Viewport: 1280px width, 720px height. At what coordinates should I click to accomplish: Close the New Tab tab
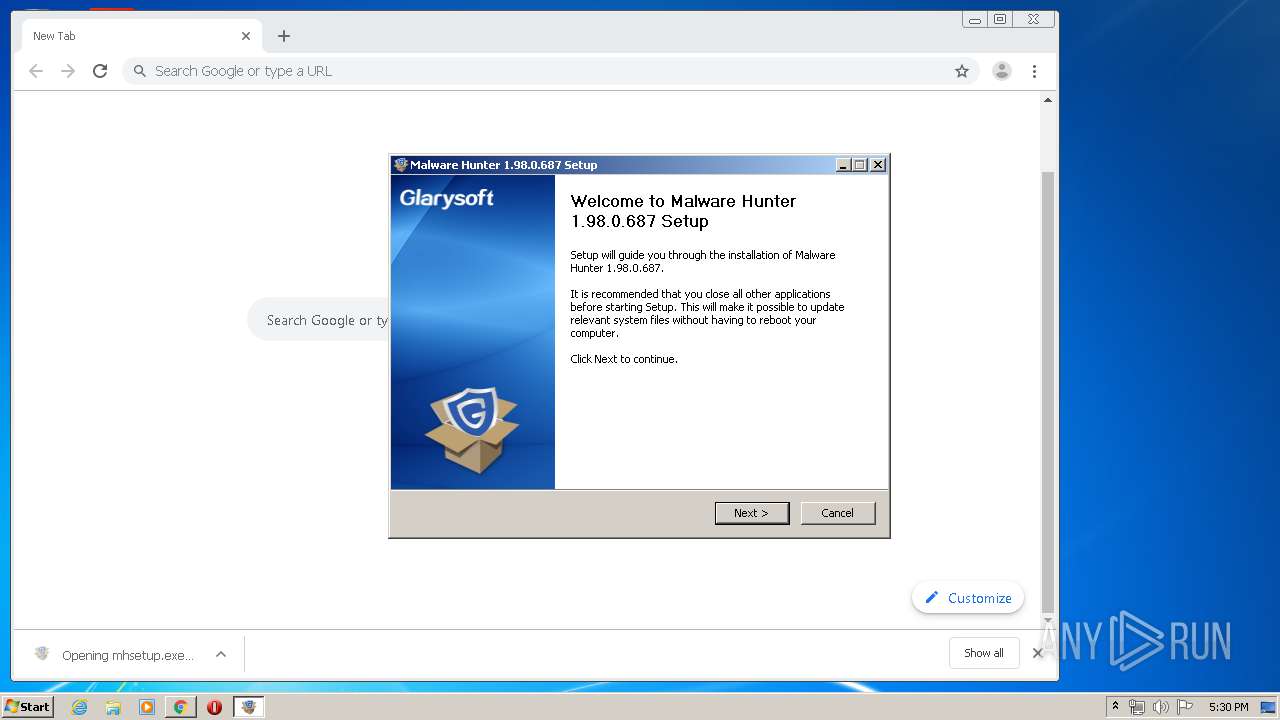pyautogui.click(x=246, y=36)
